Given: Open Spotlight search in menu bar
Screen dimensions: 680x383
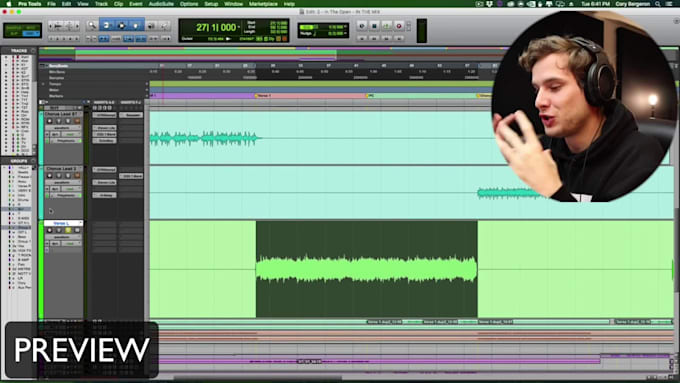Looking at the screenshot, I should click(658, 4).
